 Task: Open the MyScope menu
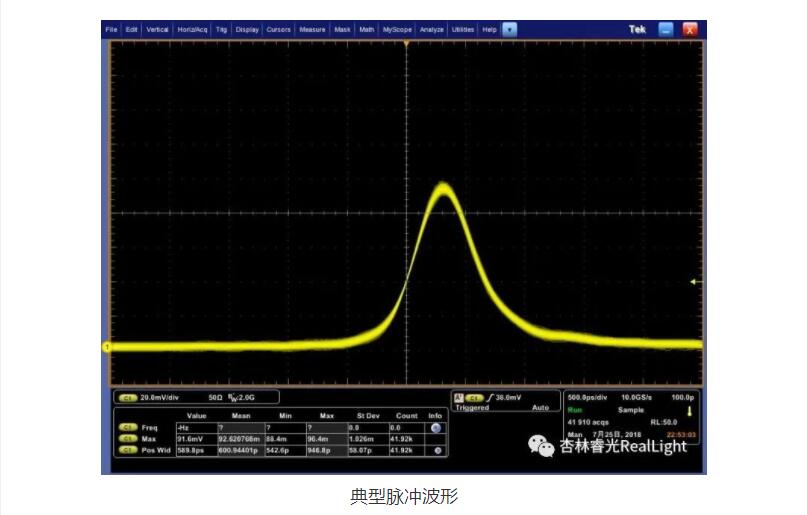[x=397, y=30]
